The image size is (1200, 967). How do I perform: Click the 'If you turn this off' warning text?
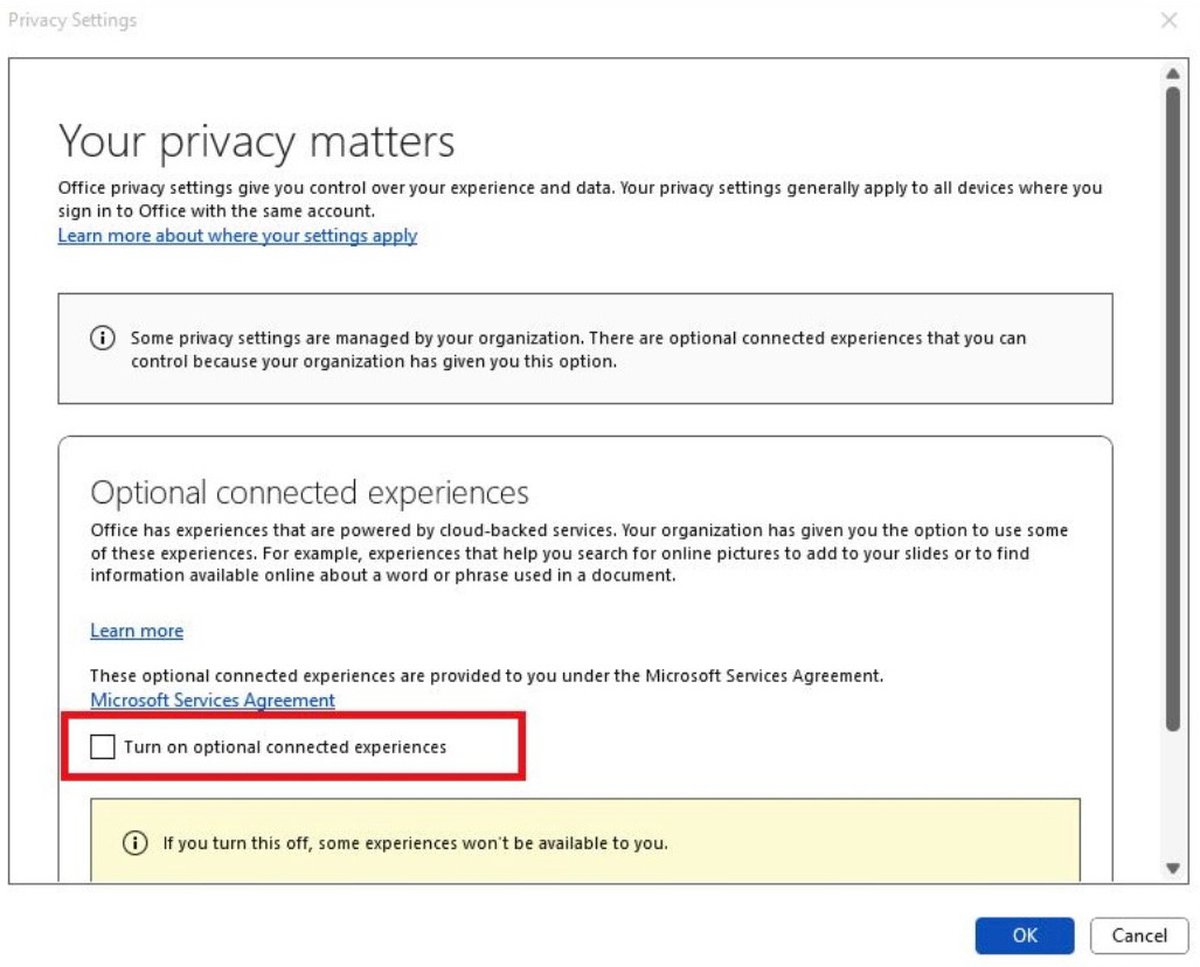[415, 843]
